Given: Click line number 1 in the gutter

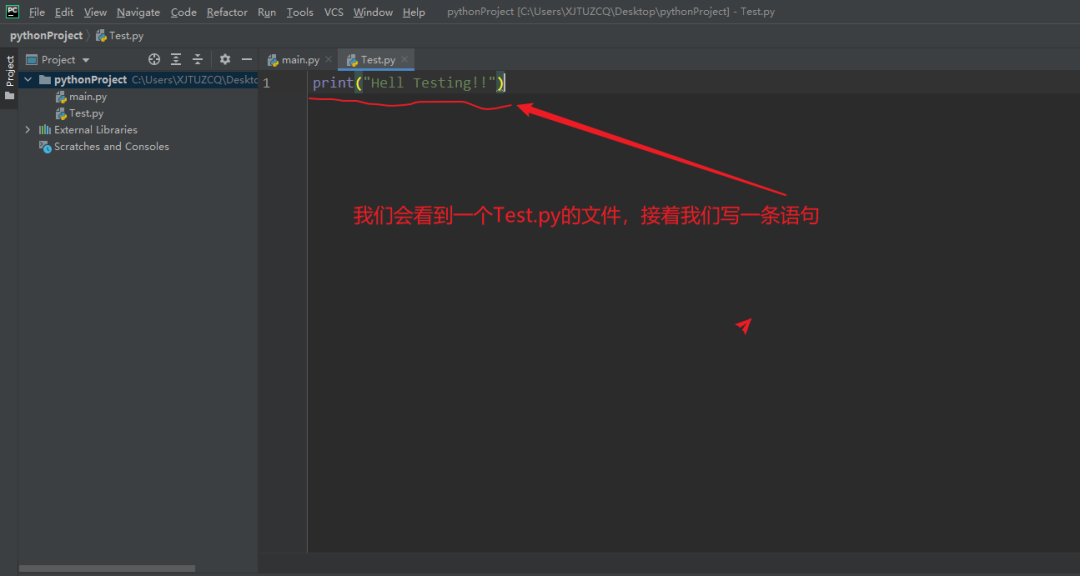Looking at the screenshot, I should [267, 83].
